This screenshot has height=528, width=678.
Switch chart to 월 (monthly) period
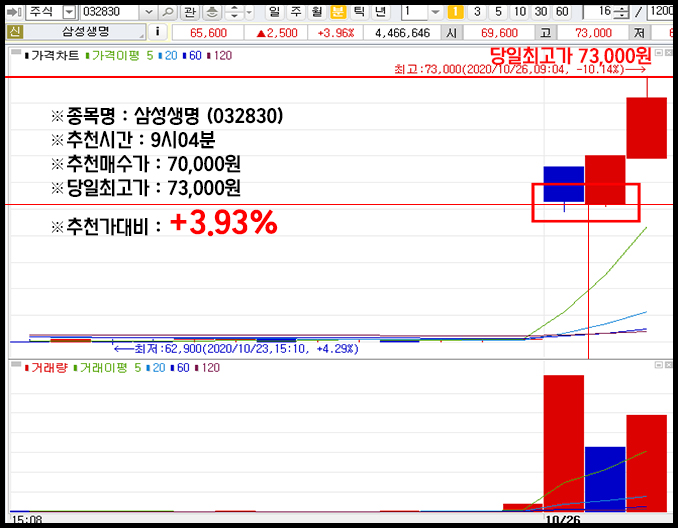(x=317, y=12)
